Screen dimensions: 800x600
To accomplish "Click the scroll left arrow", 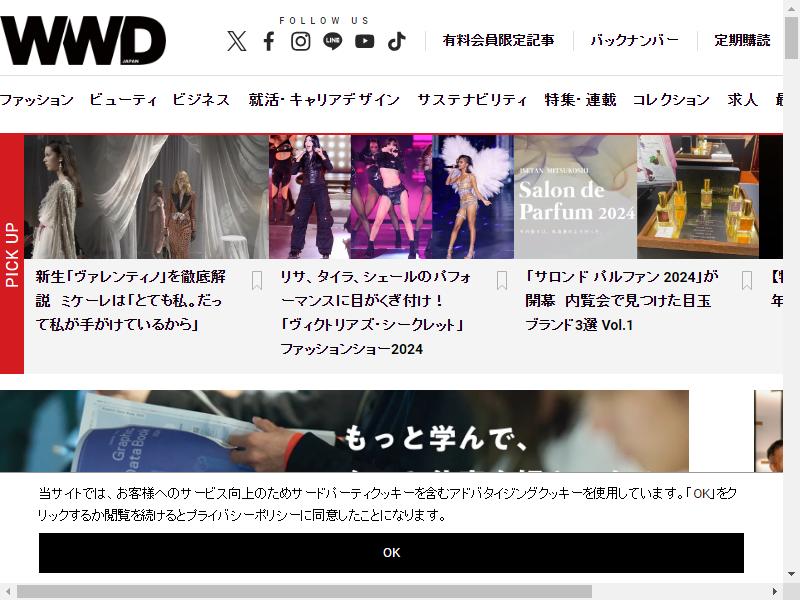I will click(8, 592).
